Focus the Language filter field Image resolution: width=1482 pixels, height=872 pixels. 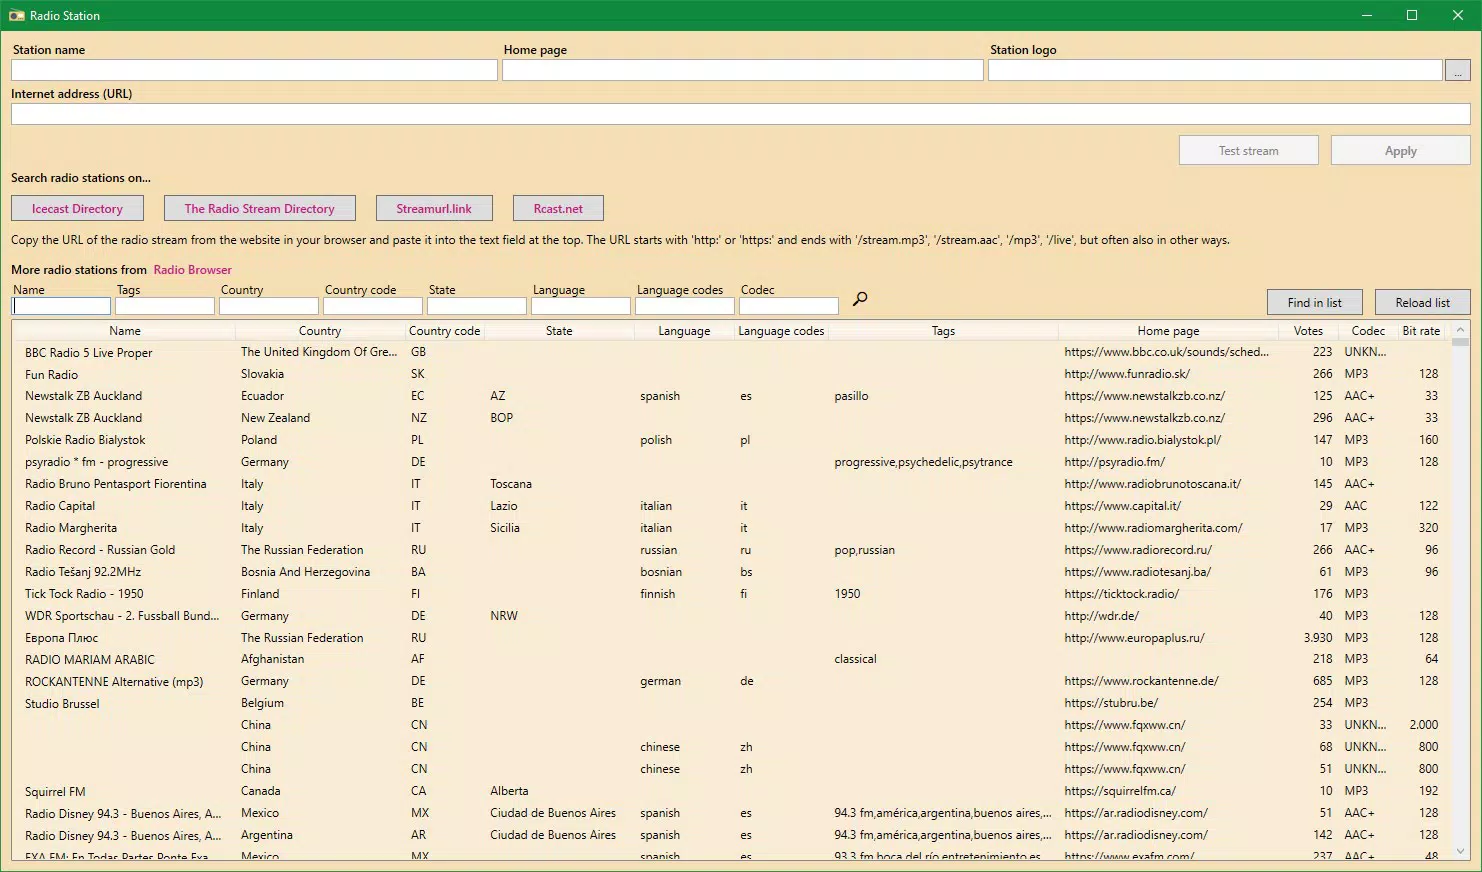581,306
